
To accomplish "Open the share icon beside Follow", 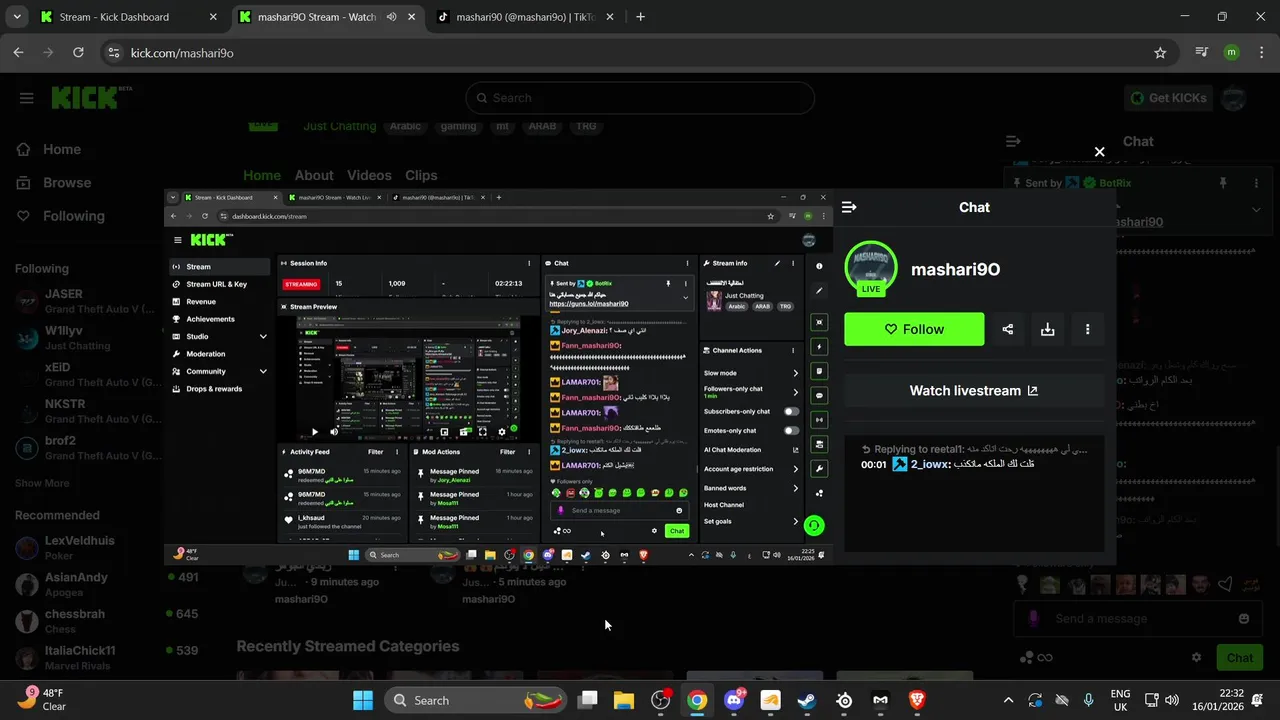I will click(1007, 329).
